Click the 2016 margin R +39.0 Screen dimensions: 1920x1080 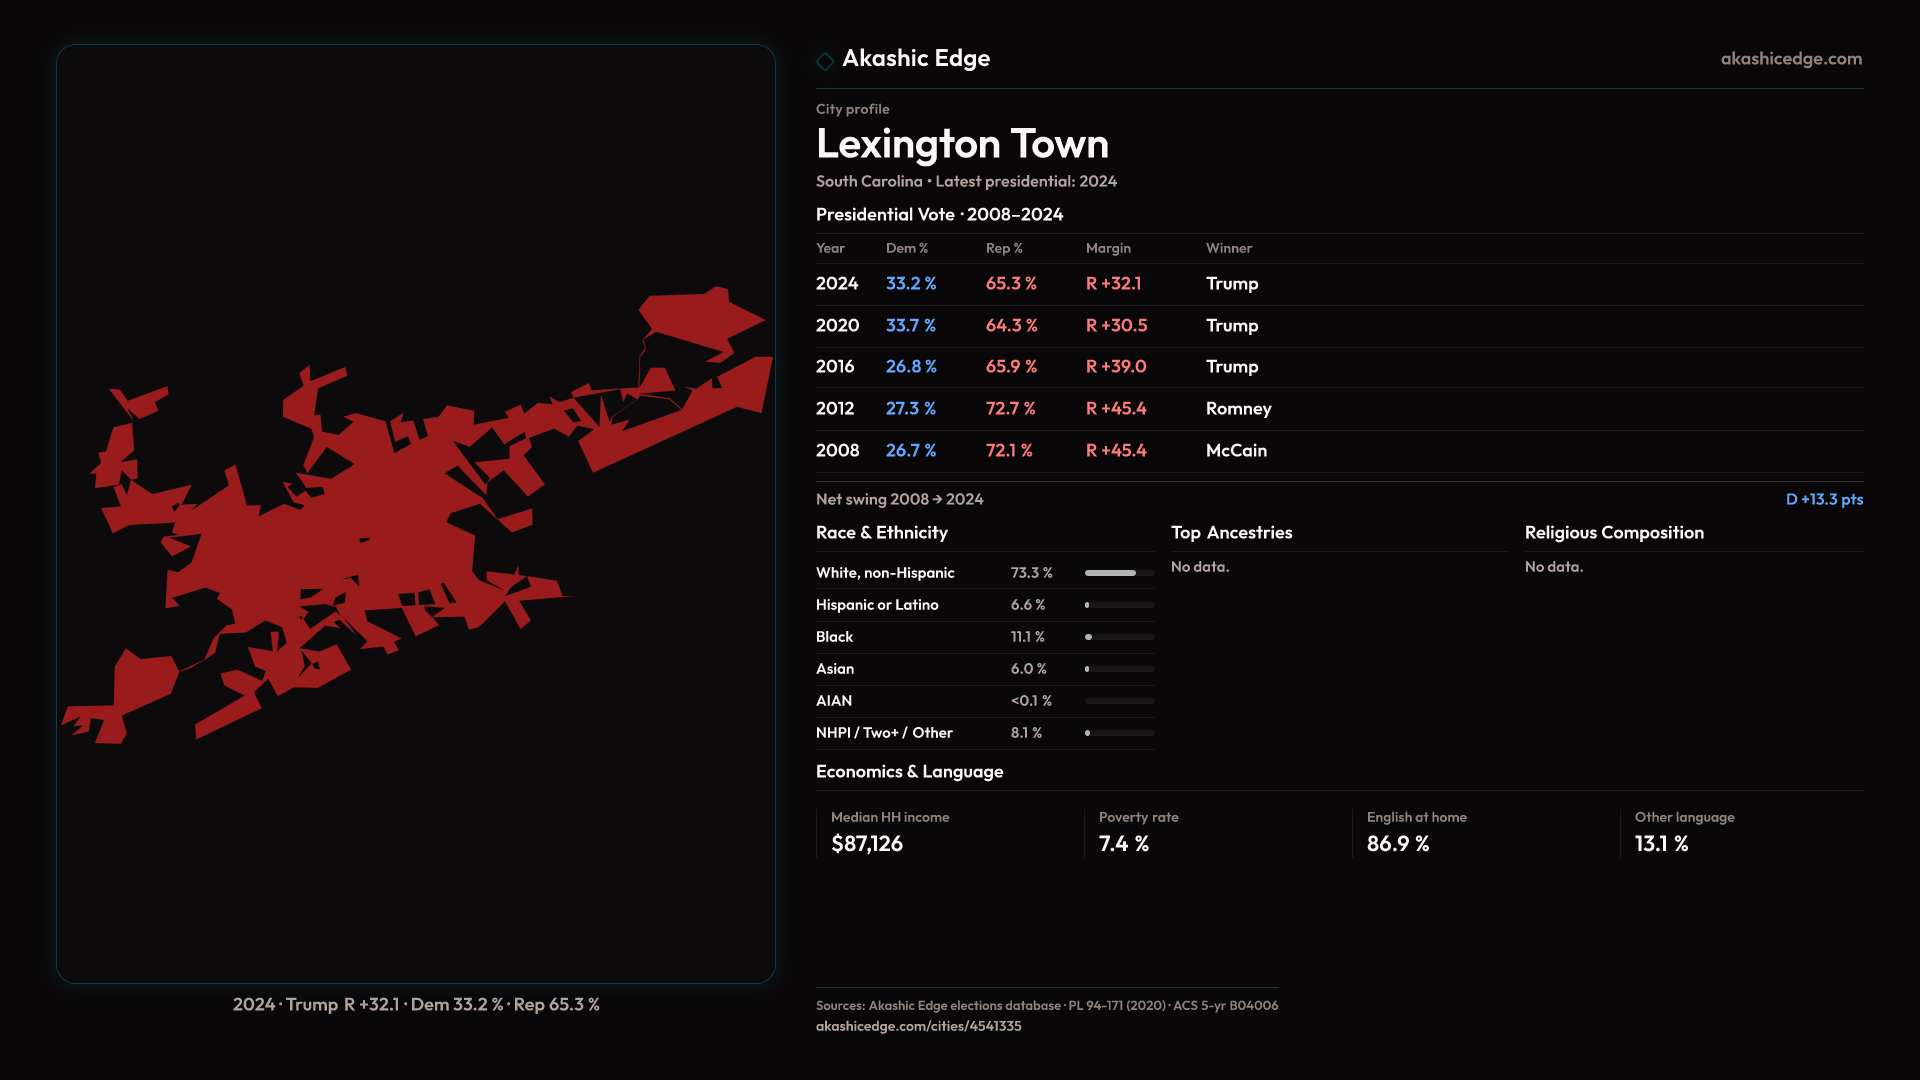coord(1116,367)
